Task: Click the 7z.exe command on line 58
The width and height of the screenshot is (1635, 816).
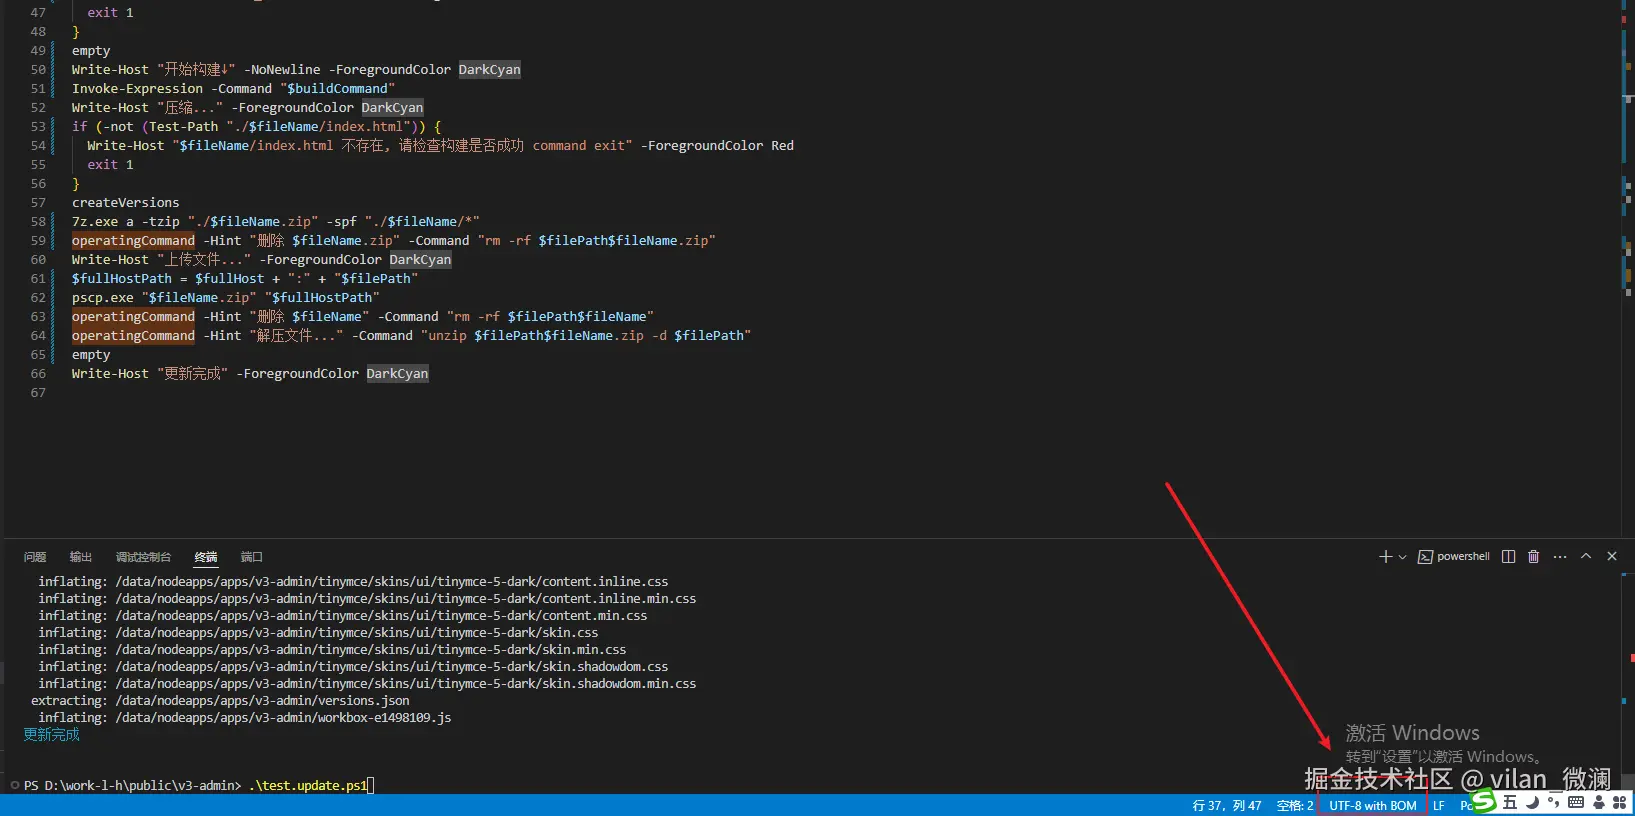Action: (275, 221)
